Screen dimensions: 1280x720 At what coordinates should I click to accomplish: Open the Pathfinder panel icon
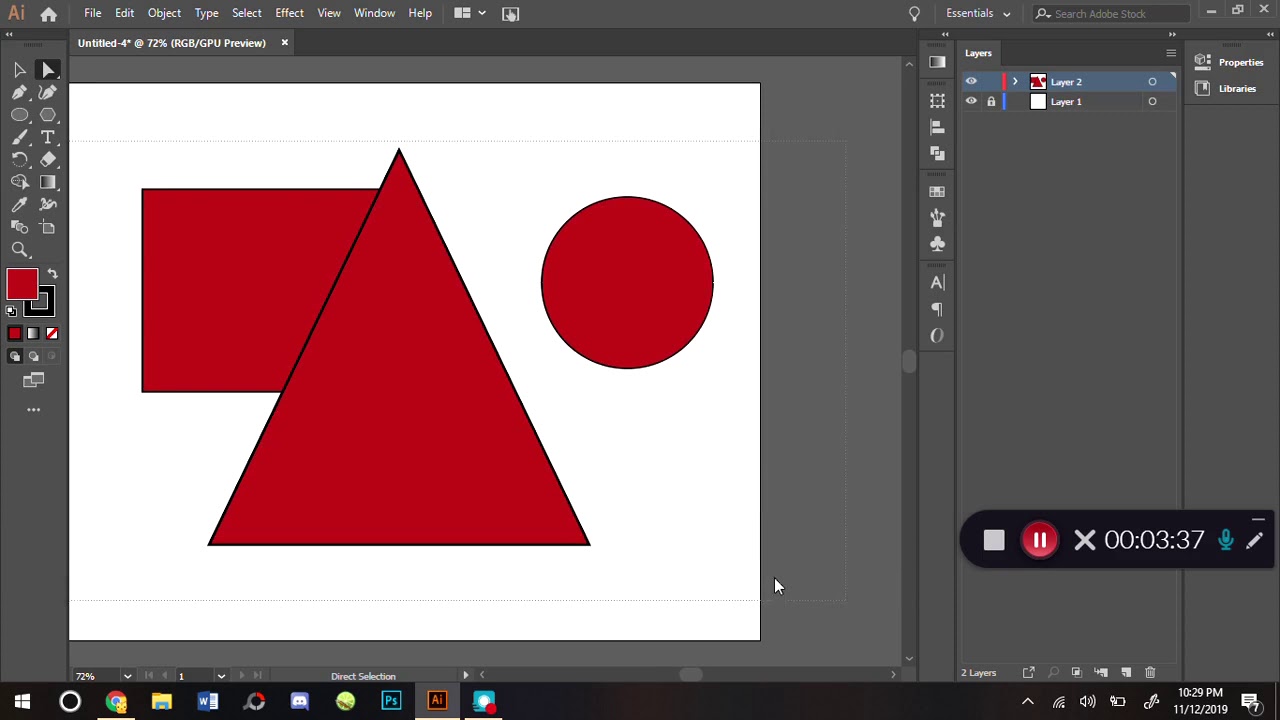click(937, 153)
